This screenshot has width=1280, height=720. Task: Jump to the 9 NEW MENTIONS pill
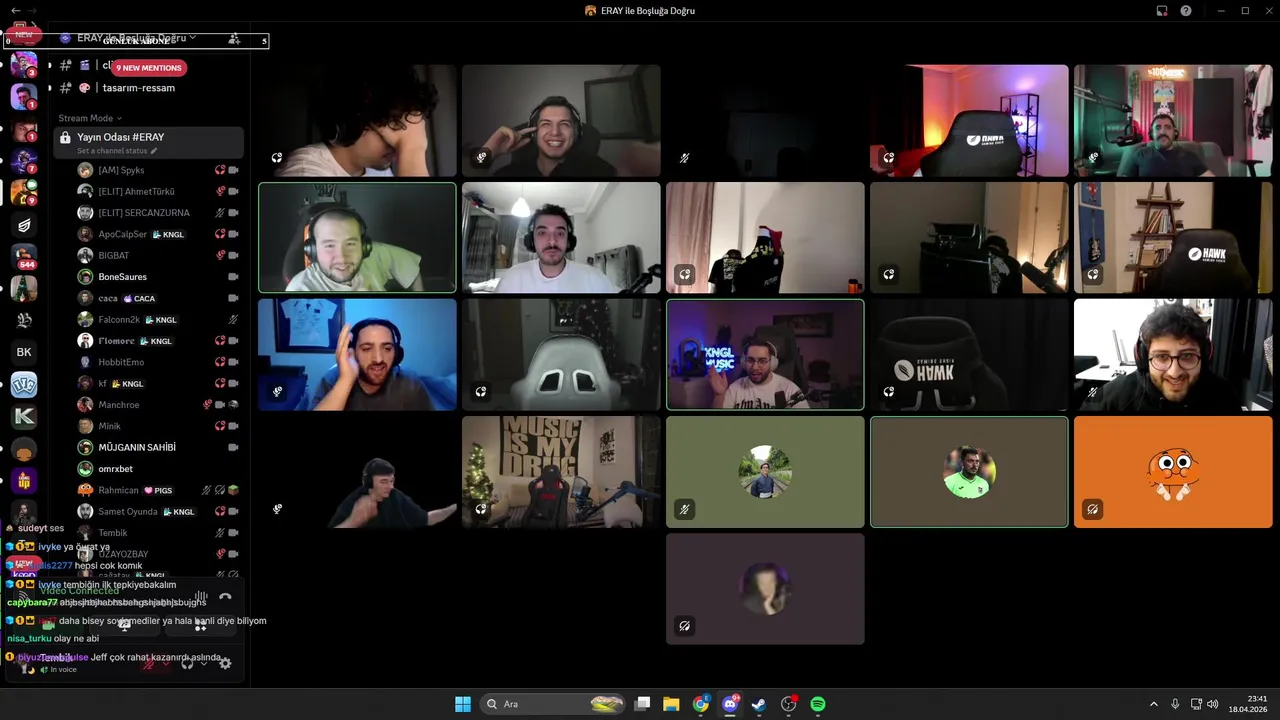tap(149, 68)
